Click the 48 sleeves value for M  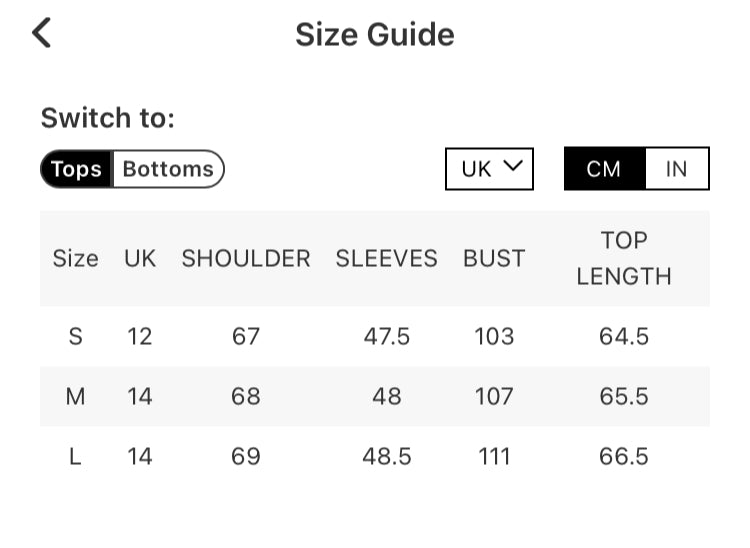(386, 396)
